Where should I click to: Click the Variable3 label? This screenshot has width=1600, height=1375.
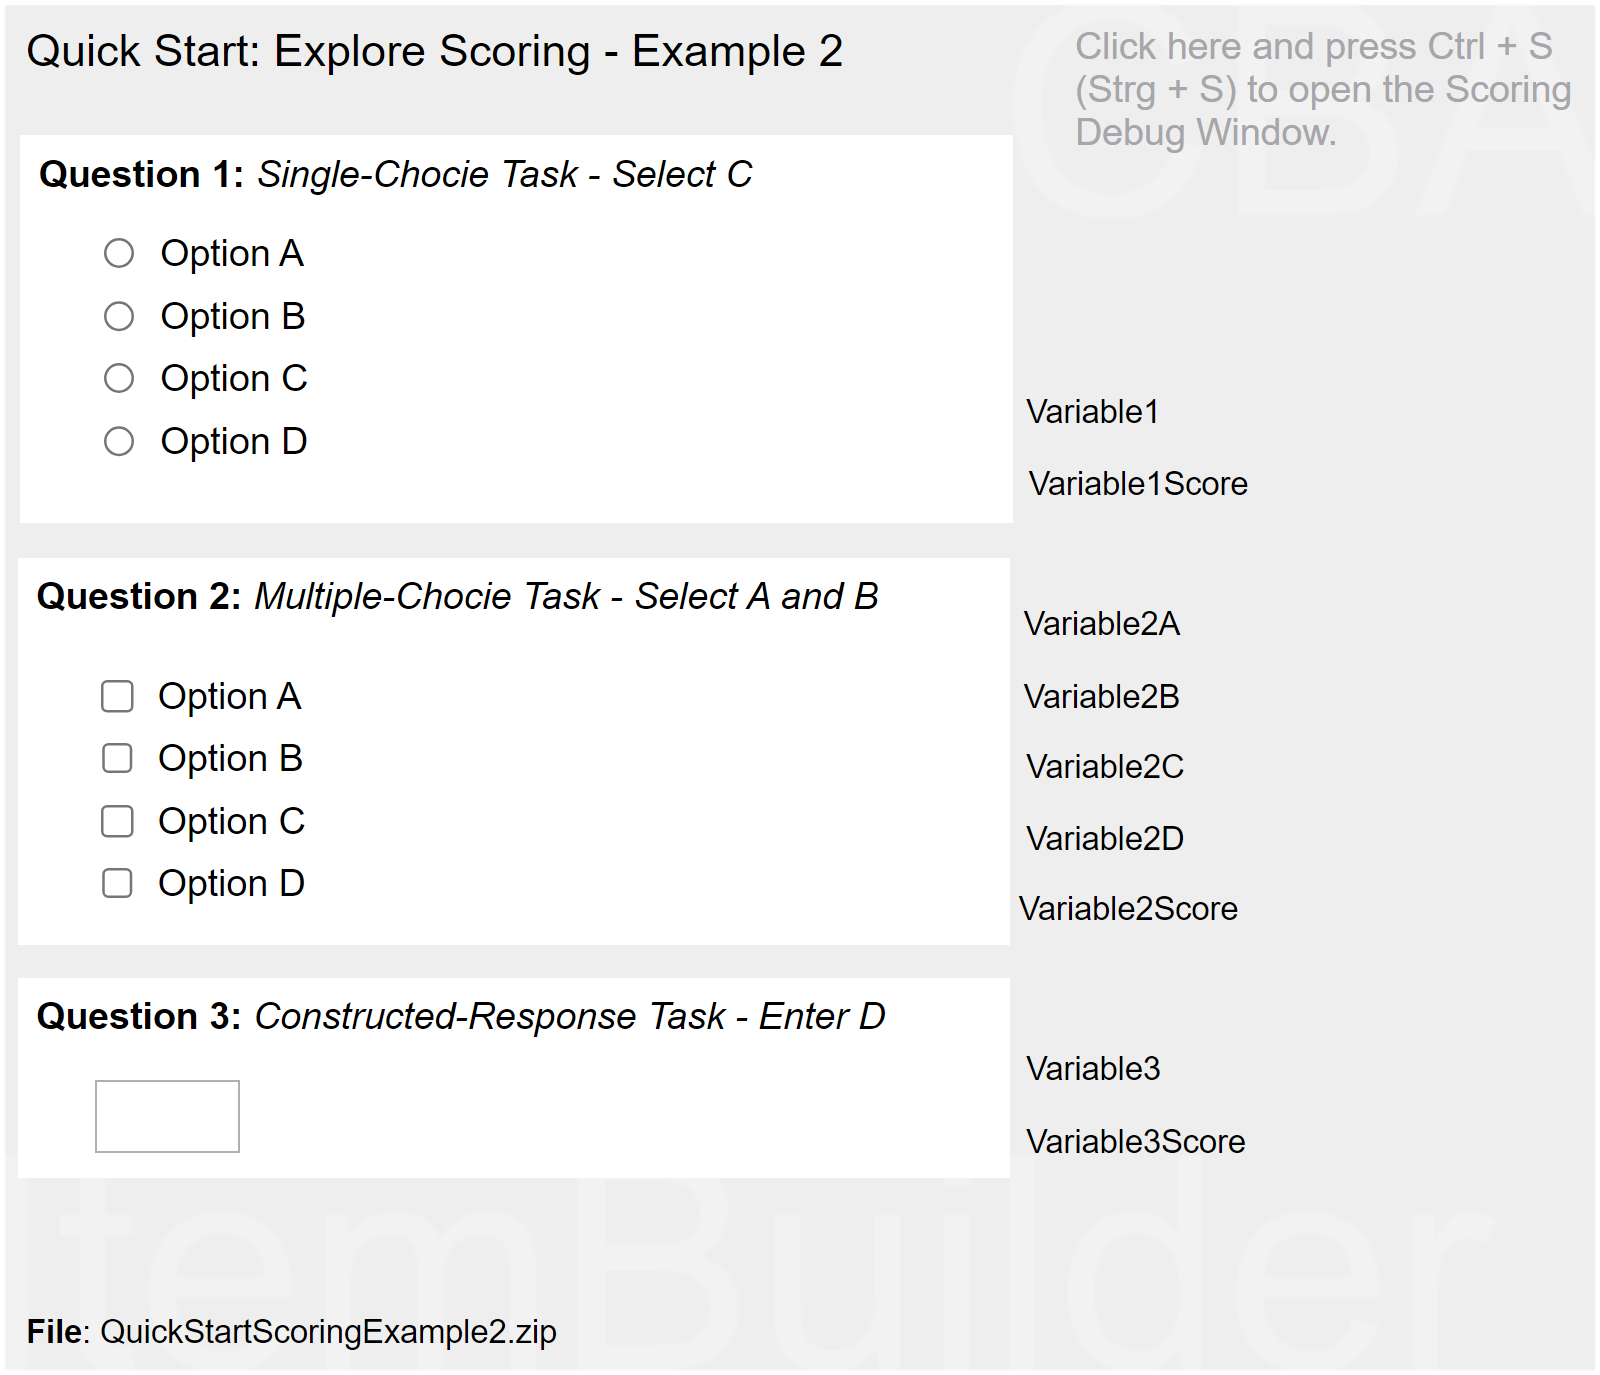(1093, 1069)
